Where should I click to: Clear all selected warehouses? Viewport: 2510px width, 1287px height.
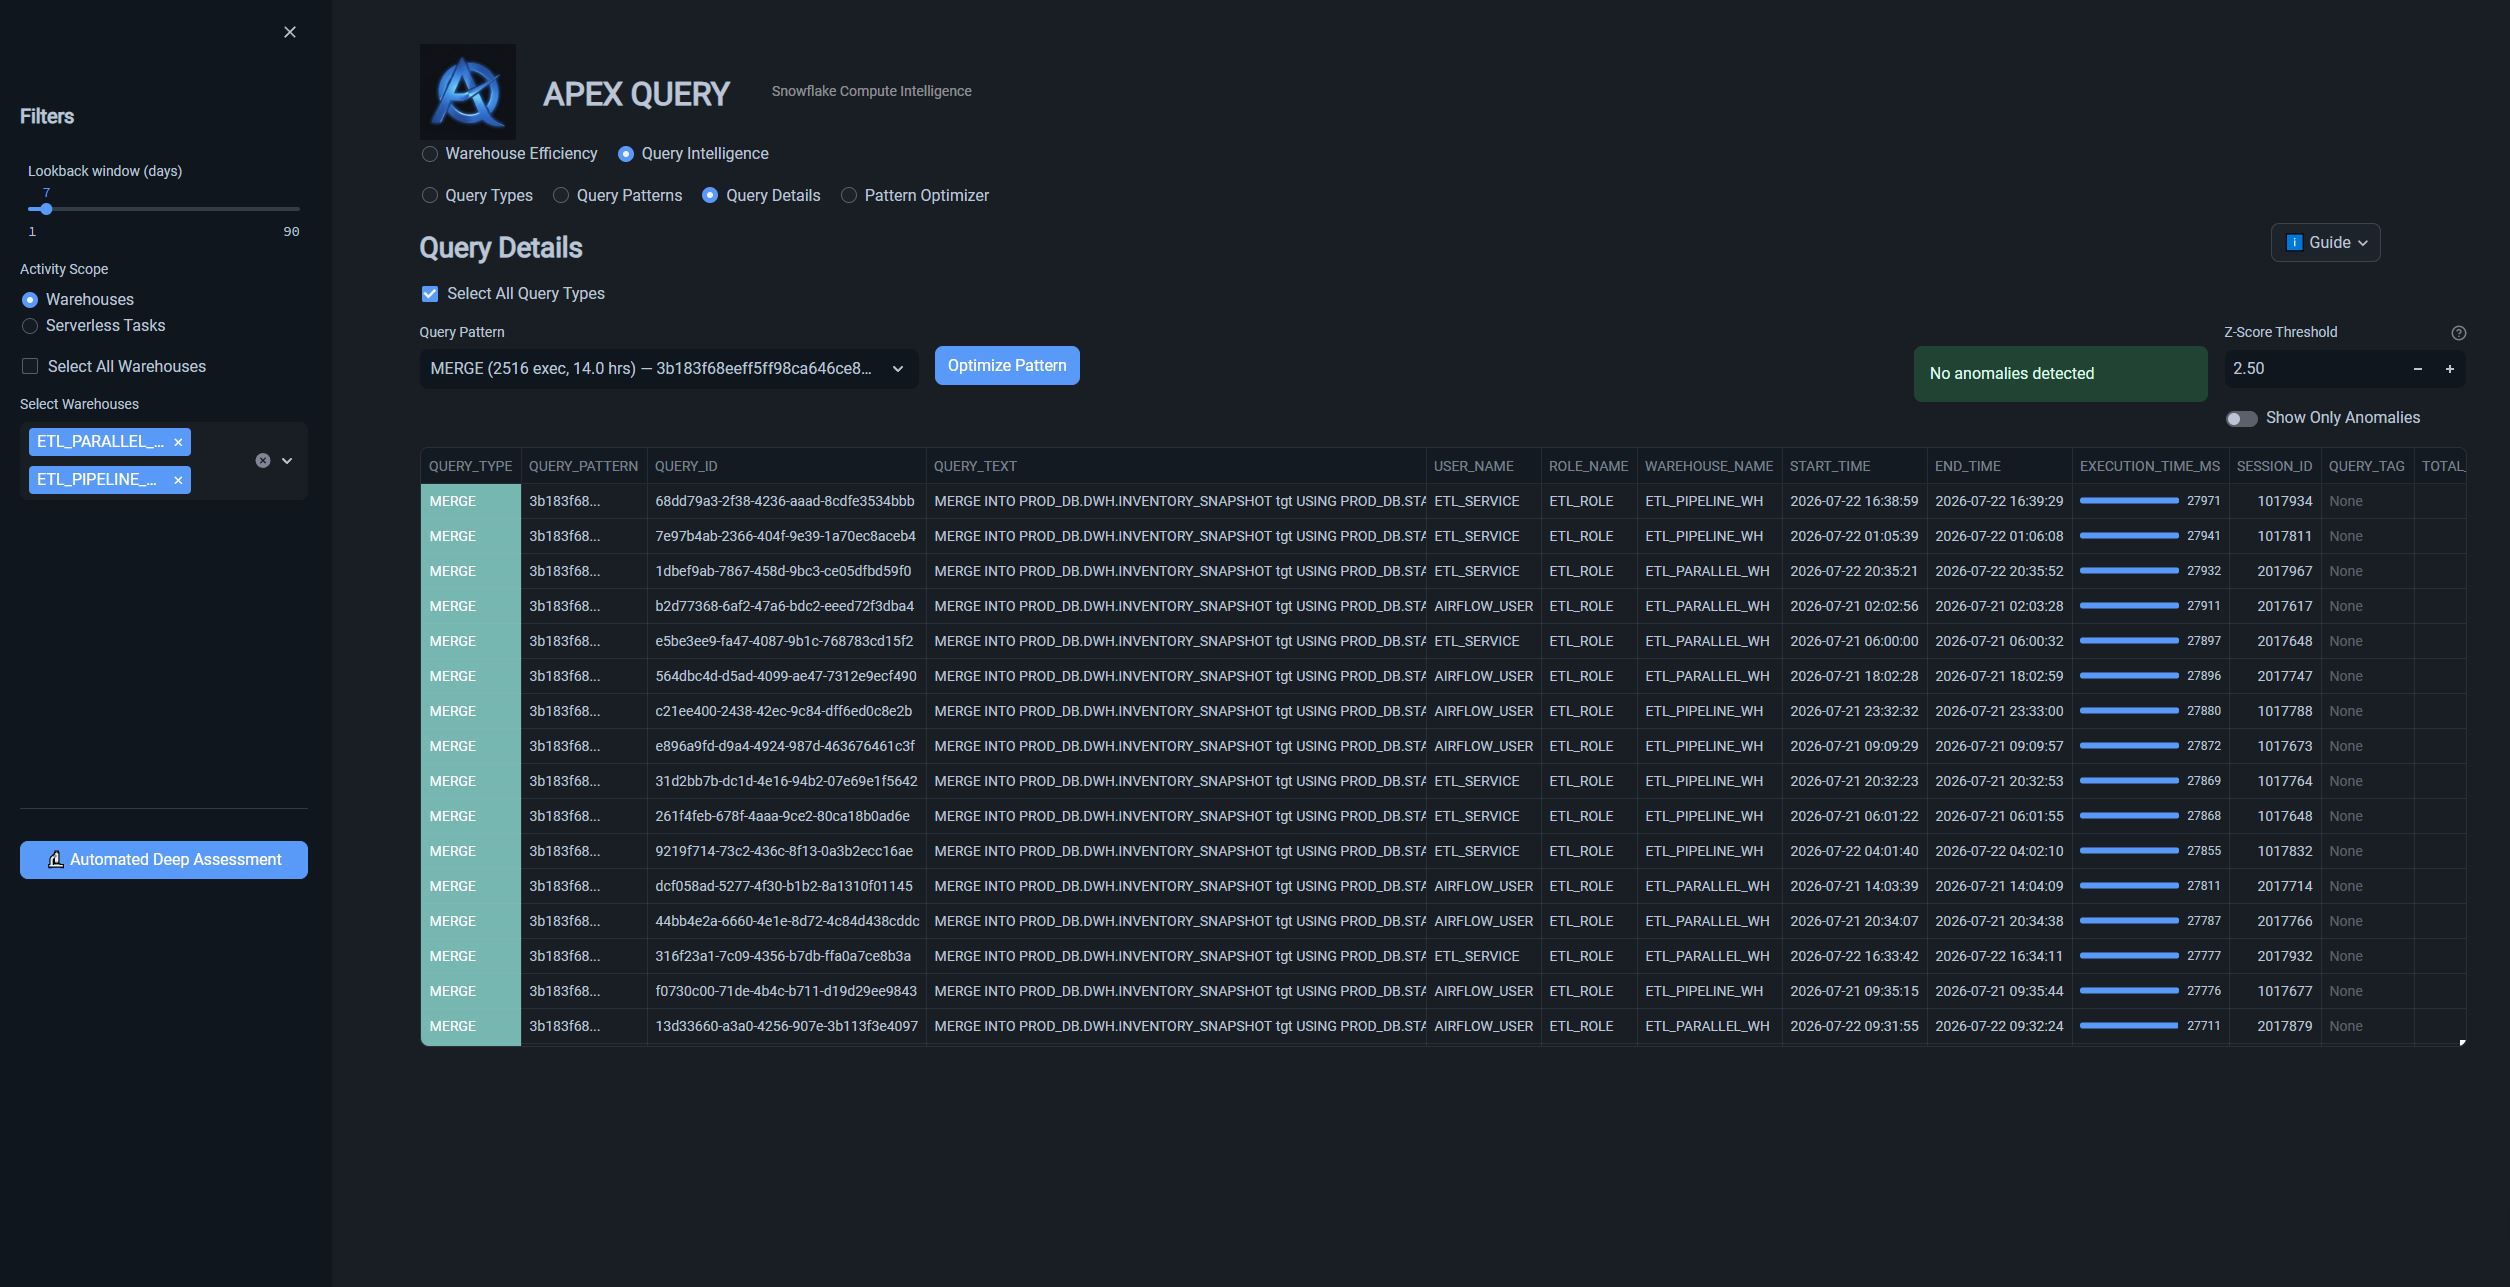point(263,461)
